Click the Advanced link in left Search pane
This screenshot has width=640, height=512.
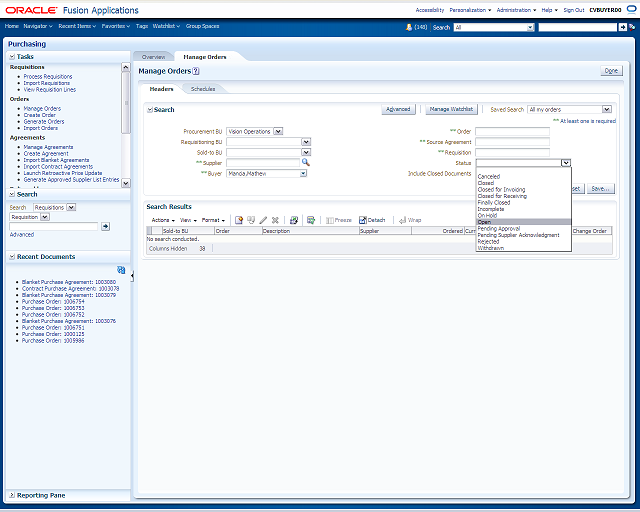[22, 235]
